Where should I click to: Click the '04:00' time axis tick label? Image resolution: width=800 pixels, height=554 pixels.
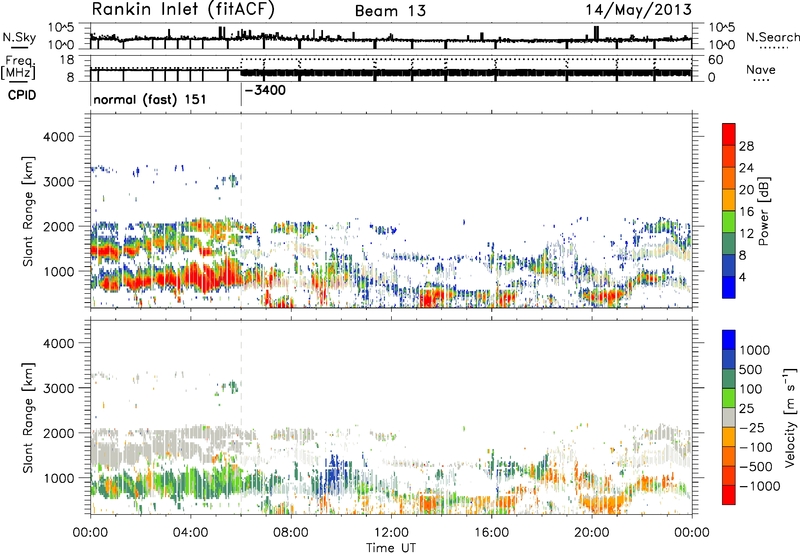click(190, 533)
